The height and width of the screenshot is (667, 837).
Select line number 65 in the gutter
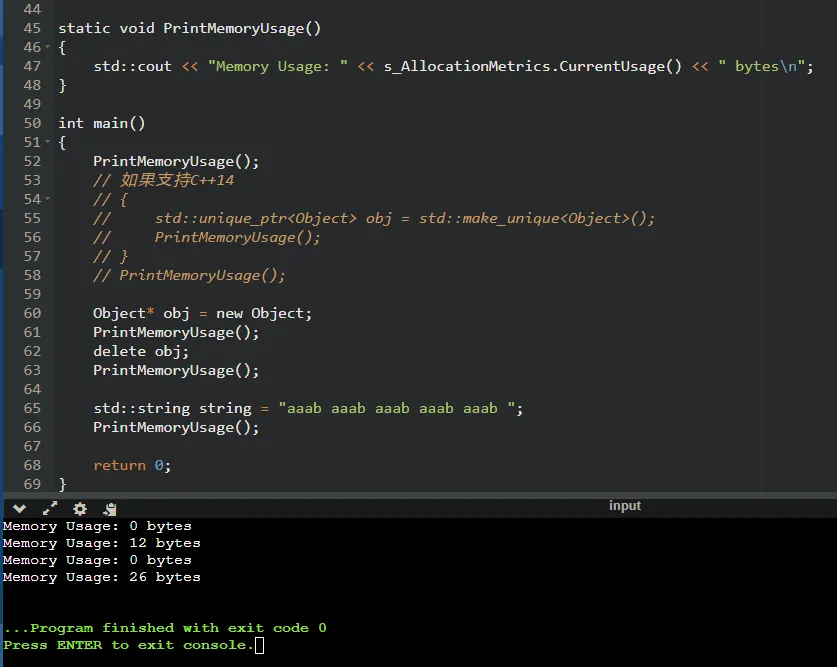click(32, 408)
